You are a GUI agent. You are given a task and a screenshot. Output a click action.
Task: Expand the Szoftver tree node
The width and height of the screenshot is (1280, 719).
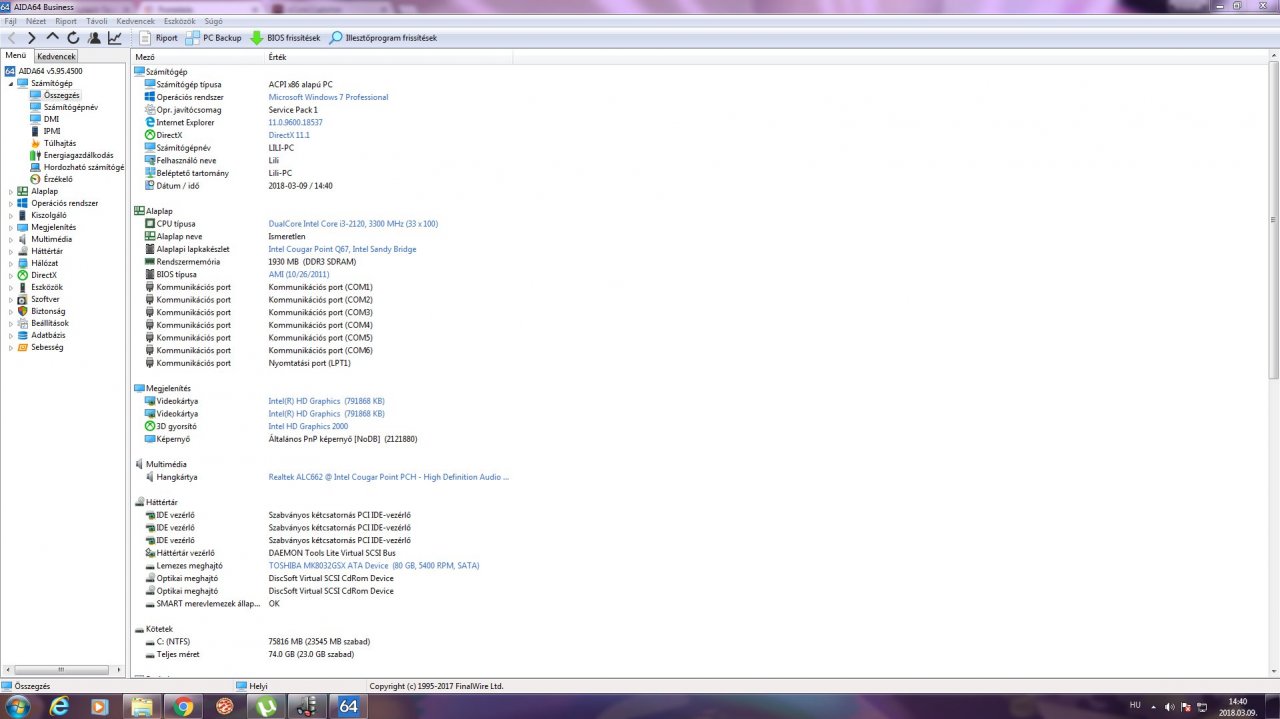11,299
